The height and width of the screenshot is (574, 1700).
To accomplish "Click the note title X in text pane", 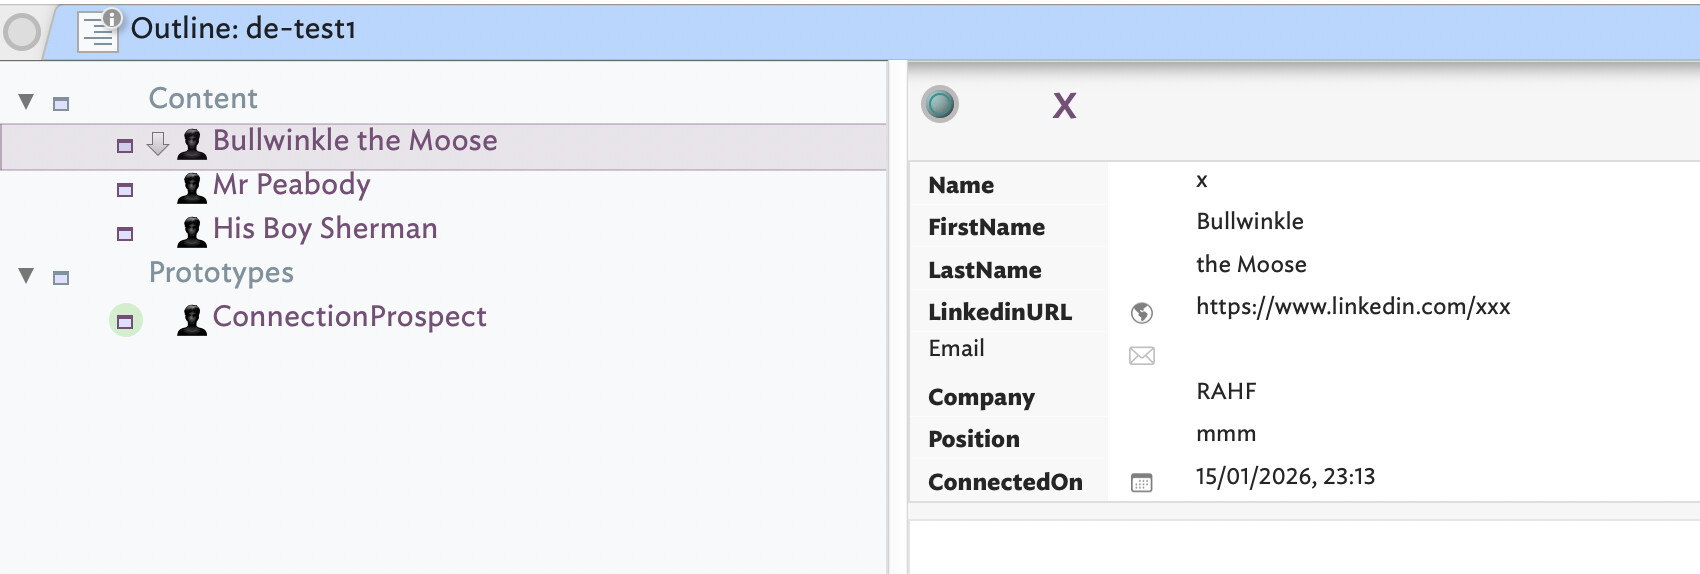I will 1064,106.
